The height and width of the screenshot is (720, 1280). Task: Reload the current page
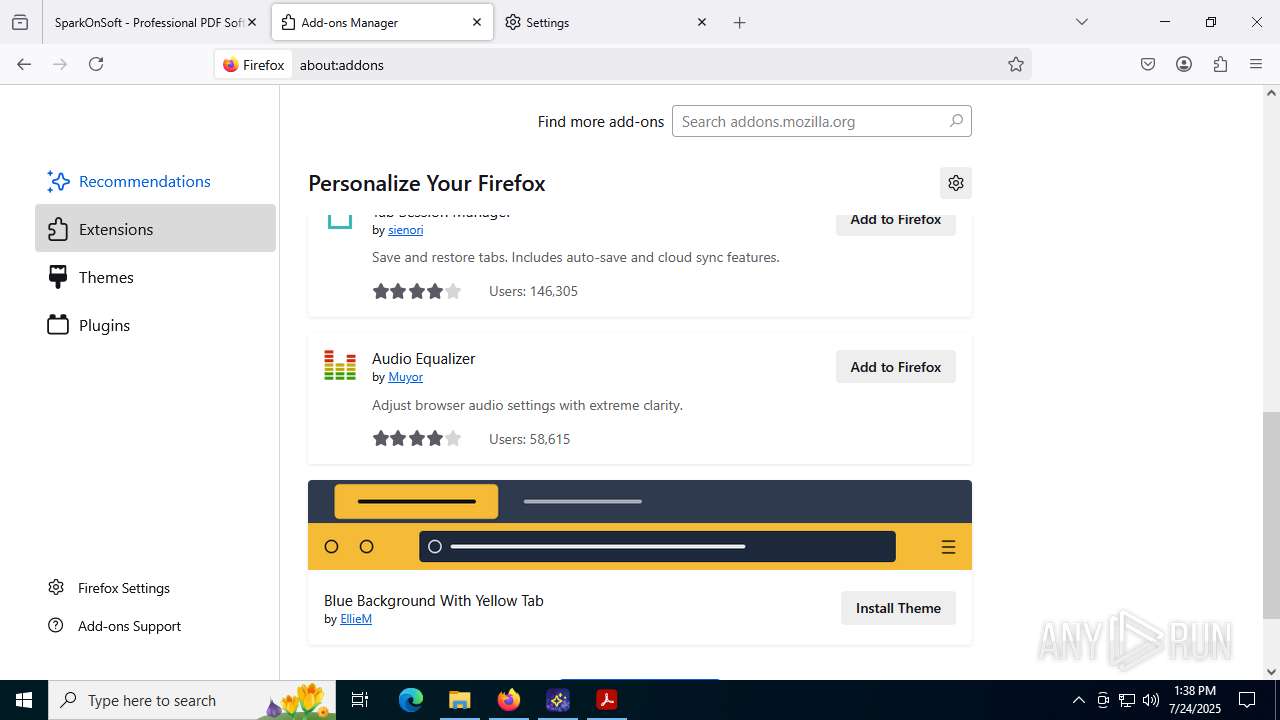coord(96,64)
